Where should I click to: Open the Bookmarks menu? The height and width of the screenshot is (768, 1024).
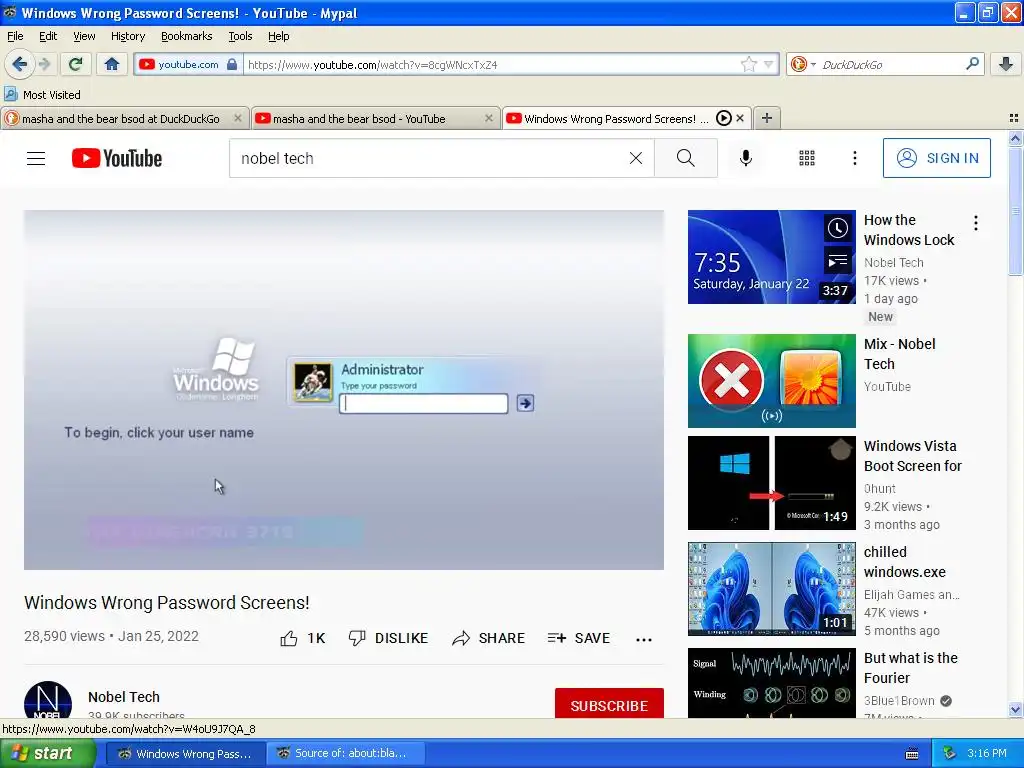[x=186, y=36]
